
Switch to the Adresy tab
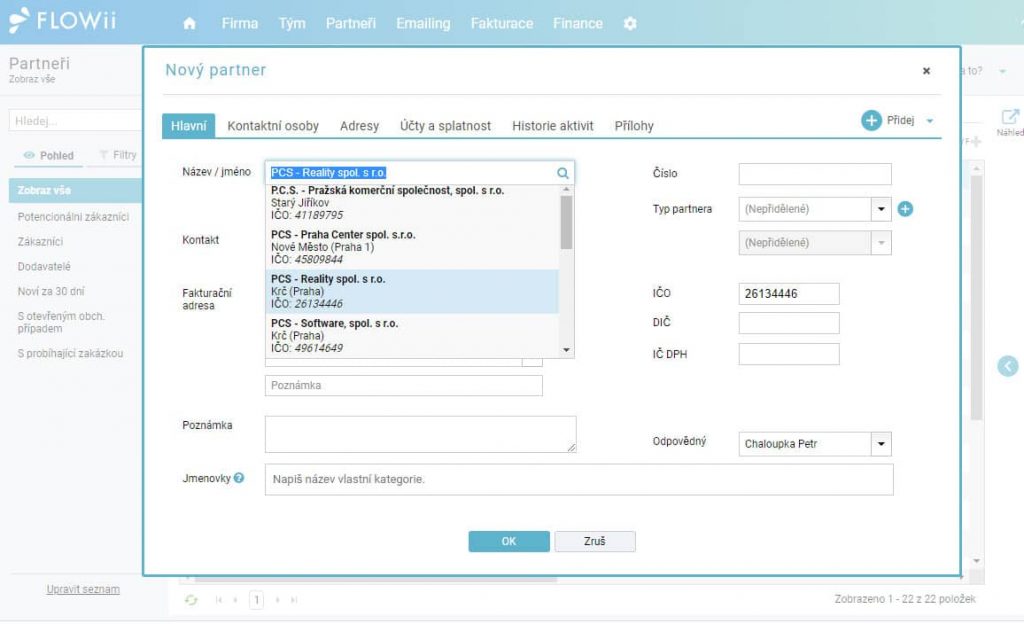[x=359, y=126]
